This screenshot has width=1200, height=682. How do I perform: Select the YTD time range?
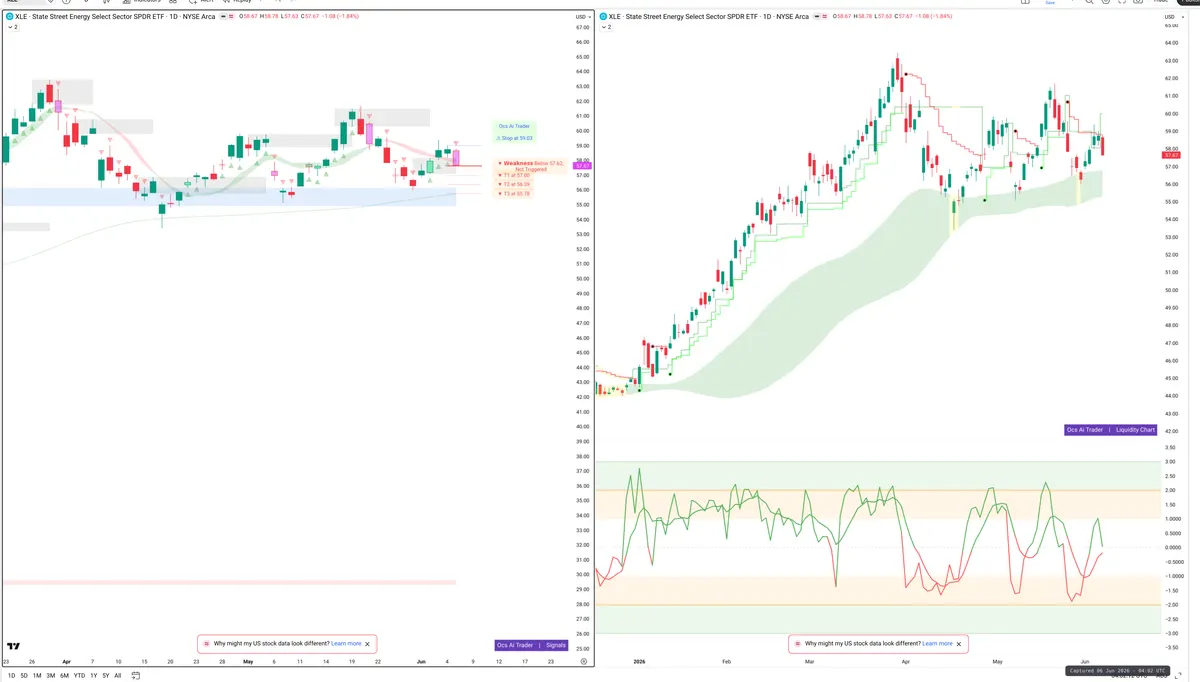[x=79, y=676]
